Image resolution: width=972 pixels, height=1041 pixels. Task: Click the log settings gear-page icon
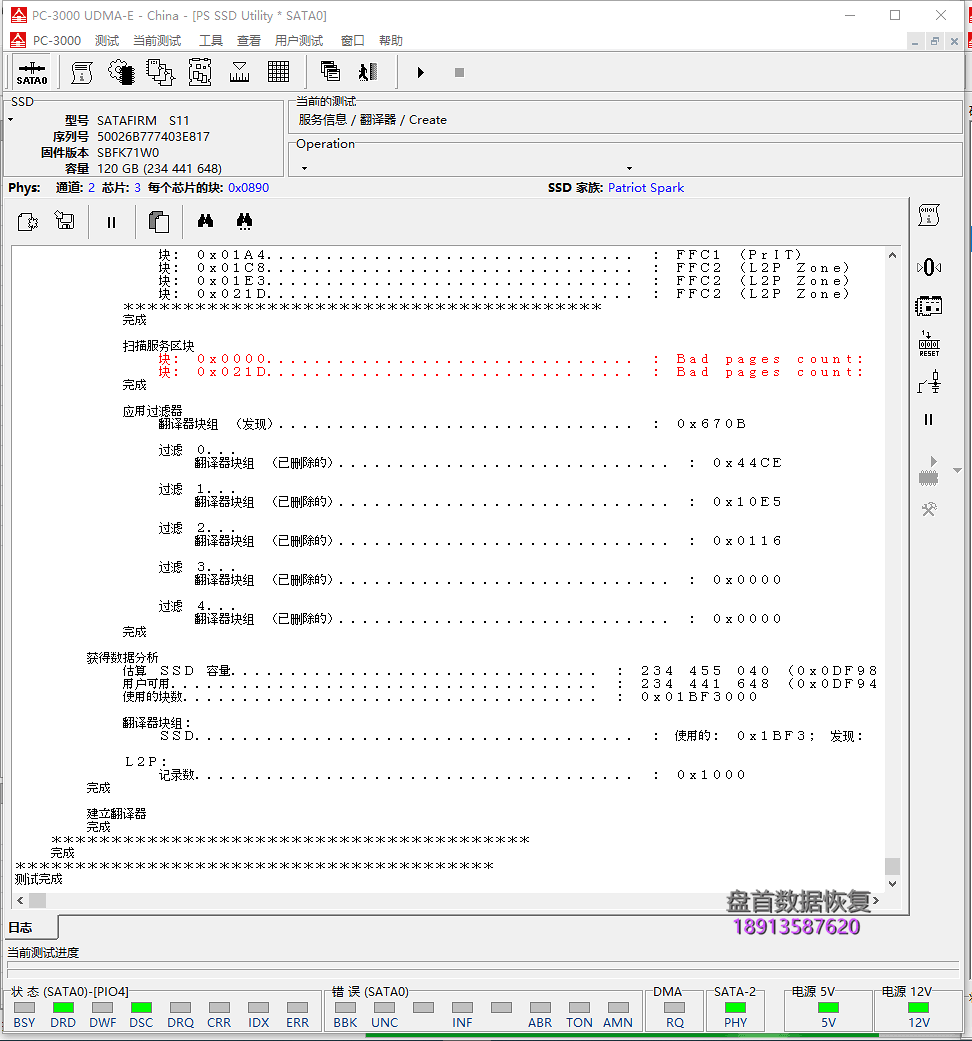(x=28, y=221)
